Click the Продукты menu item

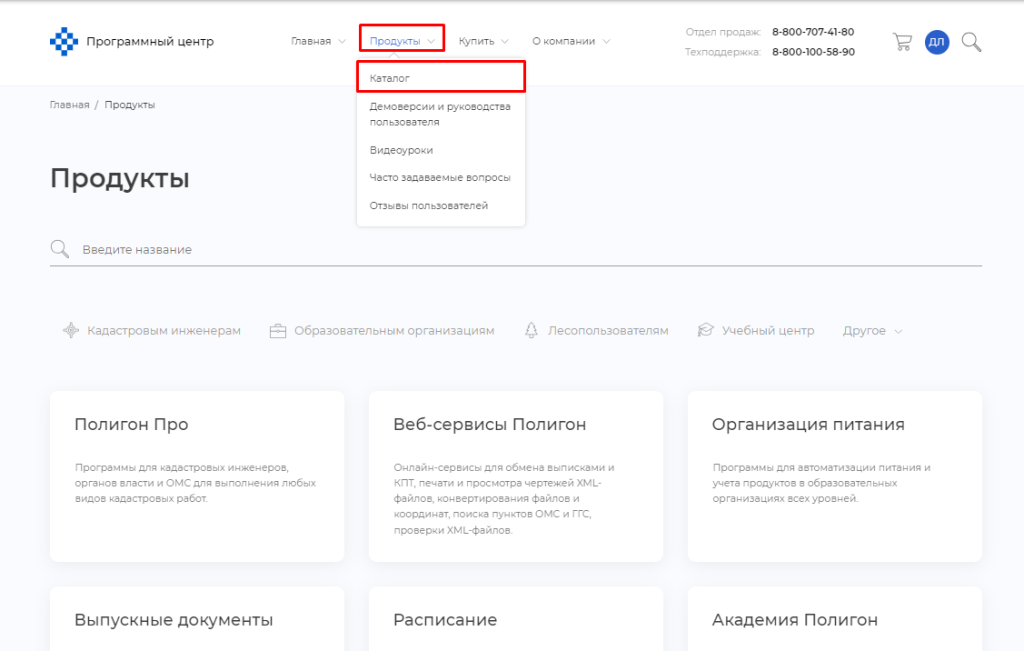[394, 41]
